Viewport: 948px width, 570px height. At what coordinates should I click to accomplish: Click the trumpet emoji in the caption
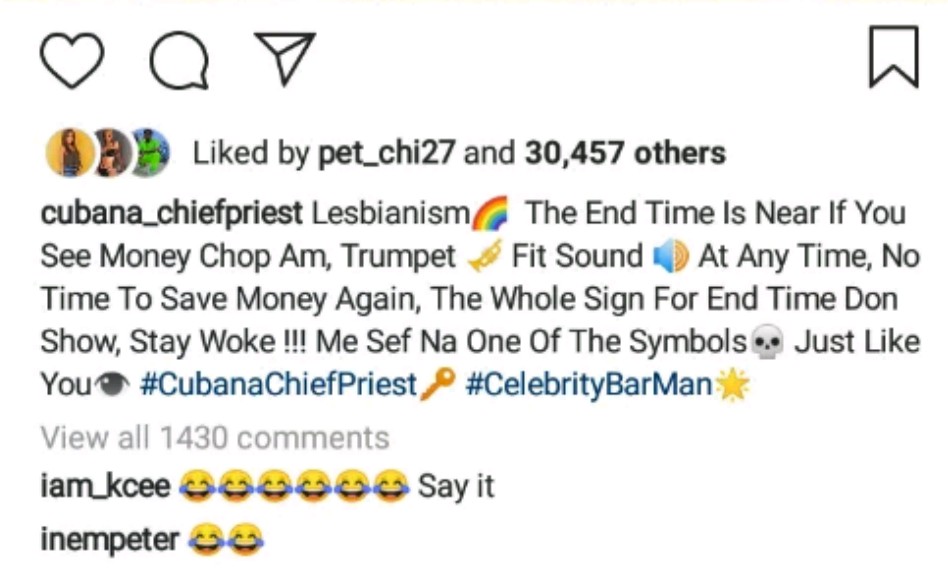point(484,257)
